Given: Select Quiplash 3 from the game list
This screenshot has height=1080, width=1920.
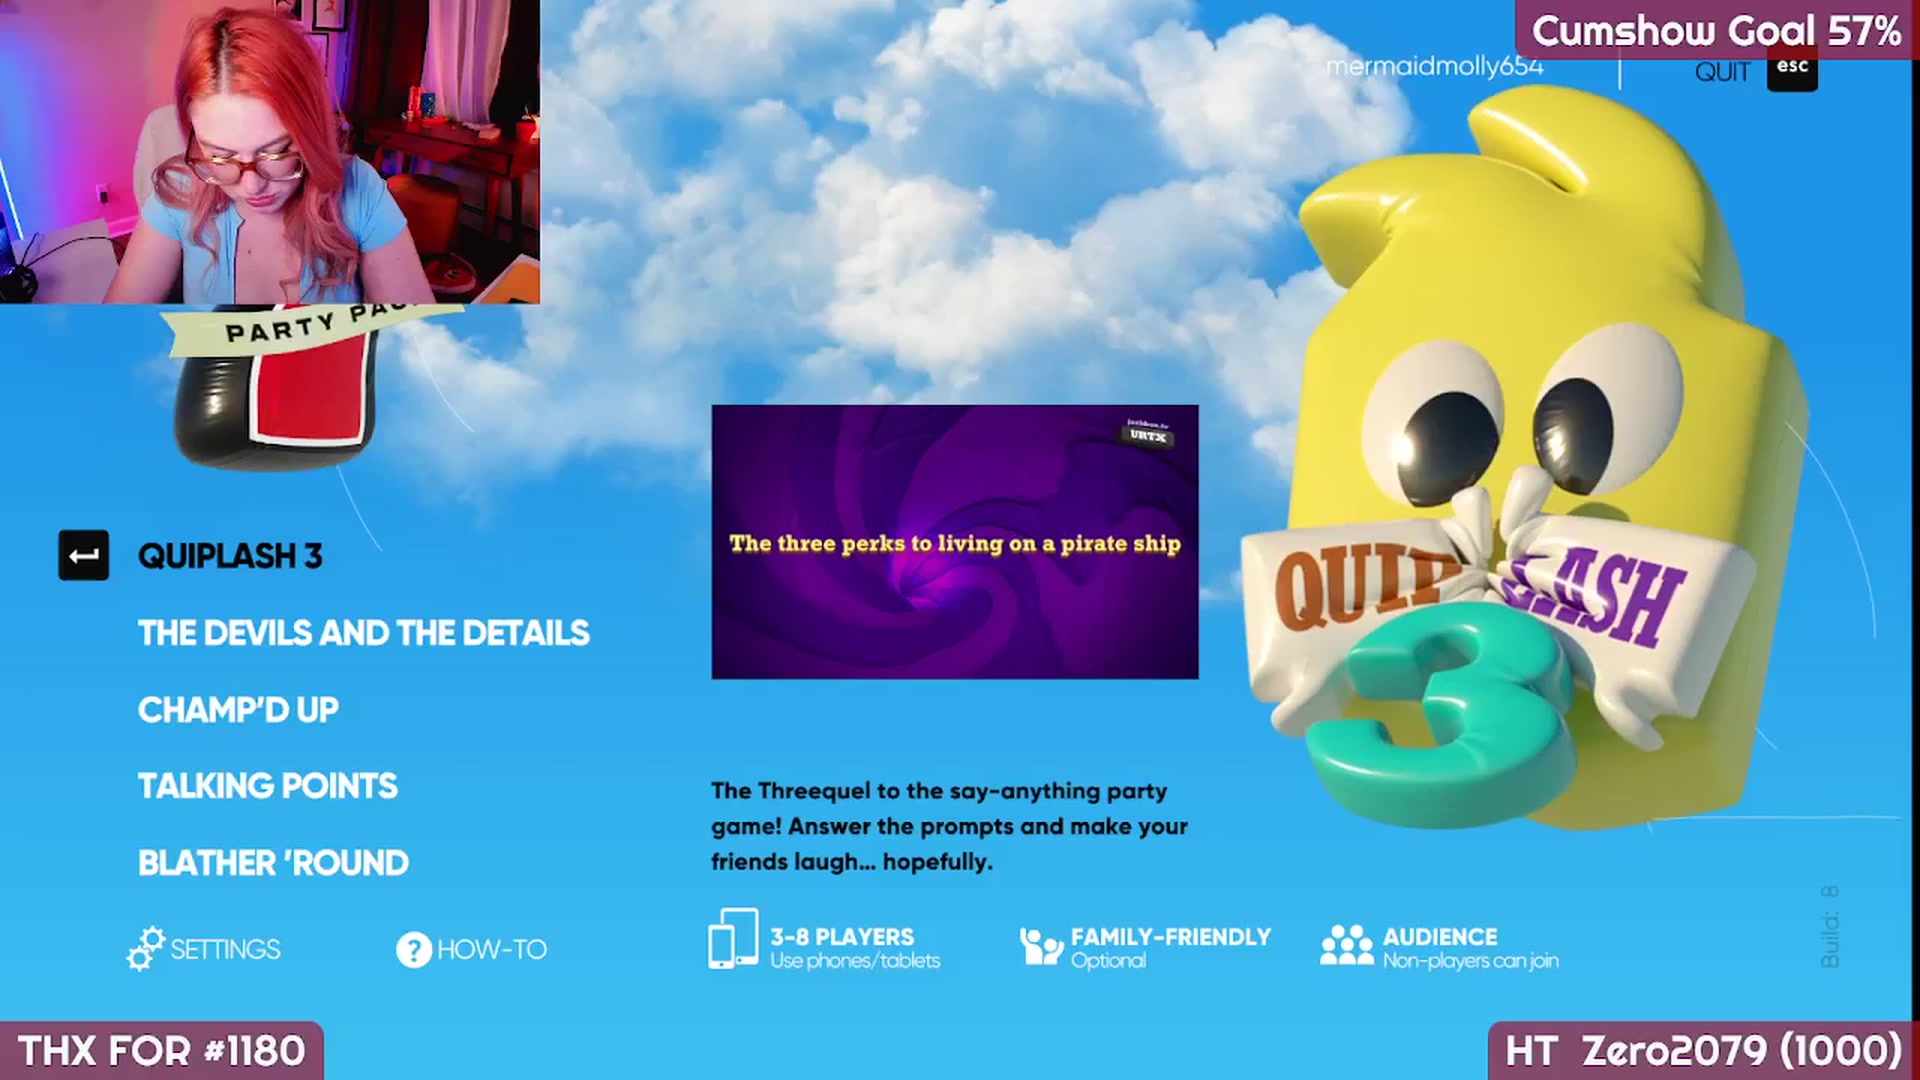Looking at the screenshot, I should pyautogui.click(x=230, y=556).
